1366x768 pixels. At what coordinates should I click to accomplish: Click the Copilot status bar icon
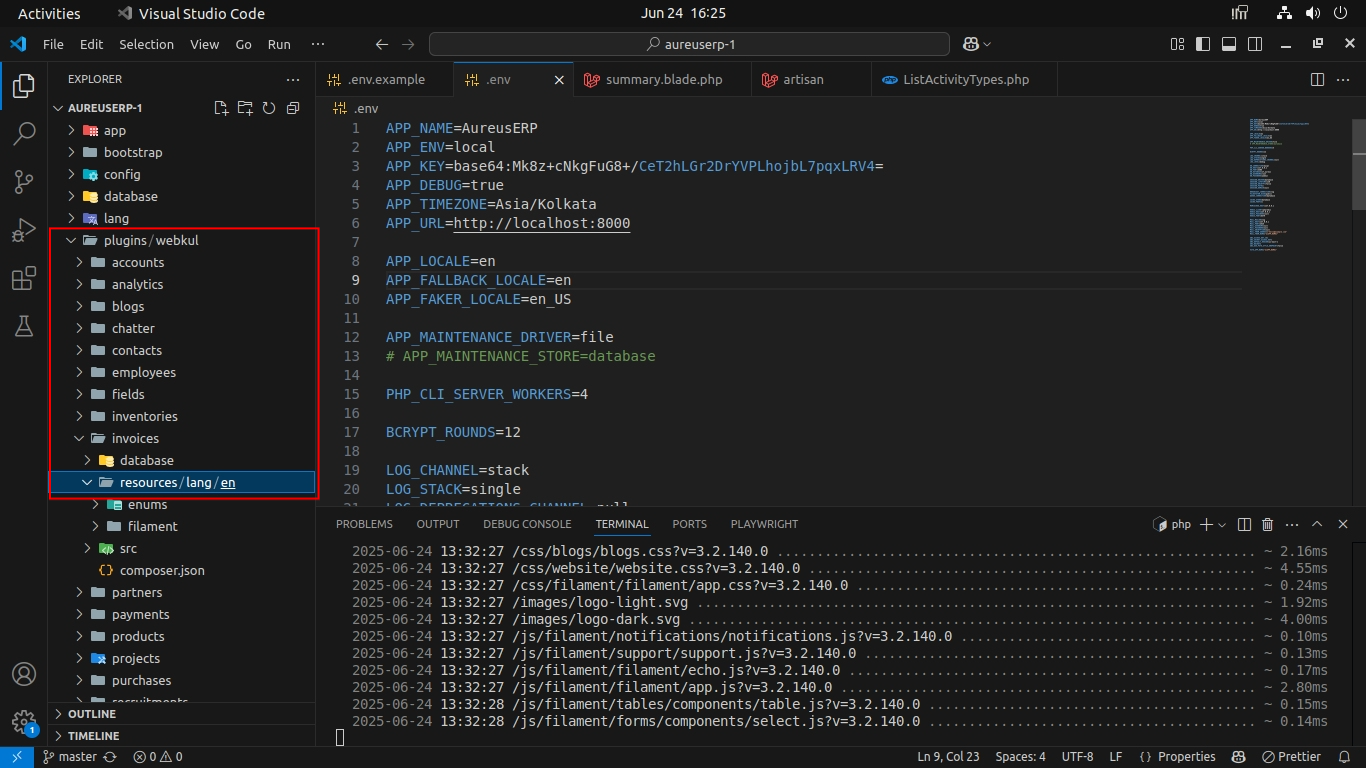tap(1238, 757)
